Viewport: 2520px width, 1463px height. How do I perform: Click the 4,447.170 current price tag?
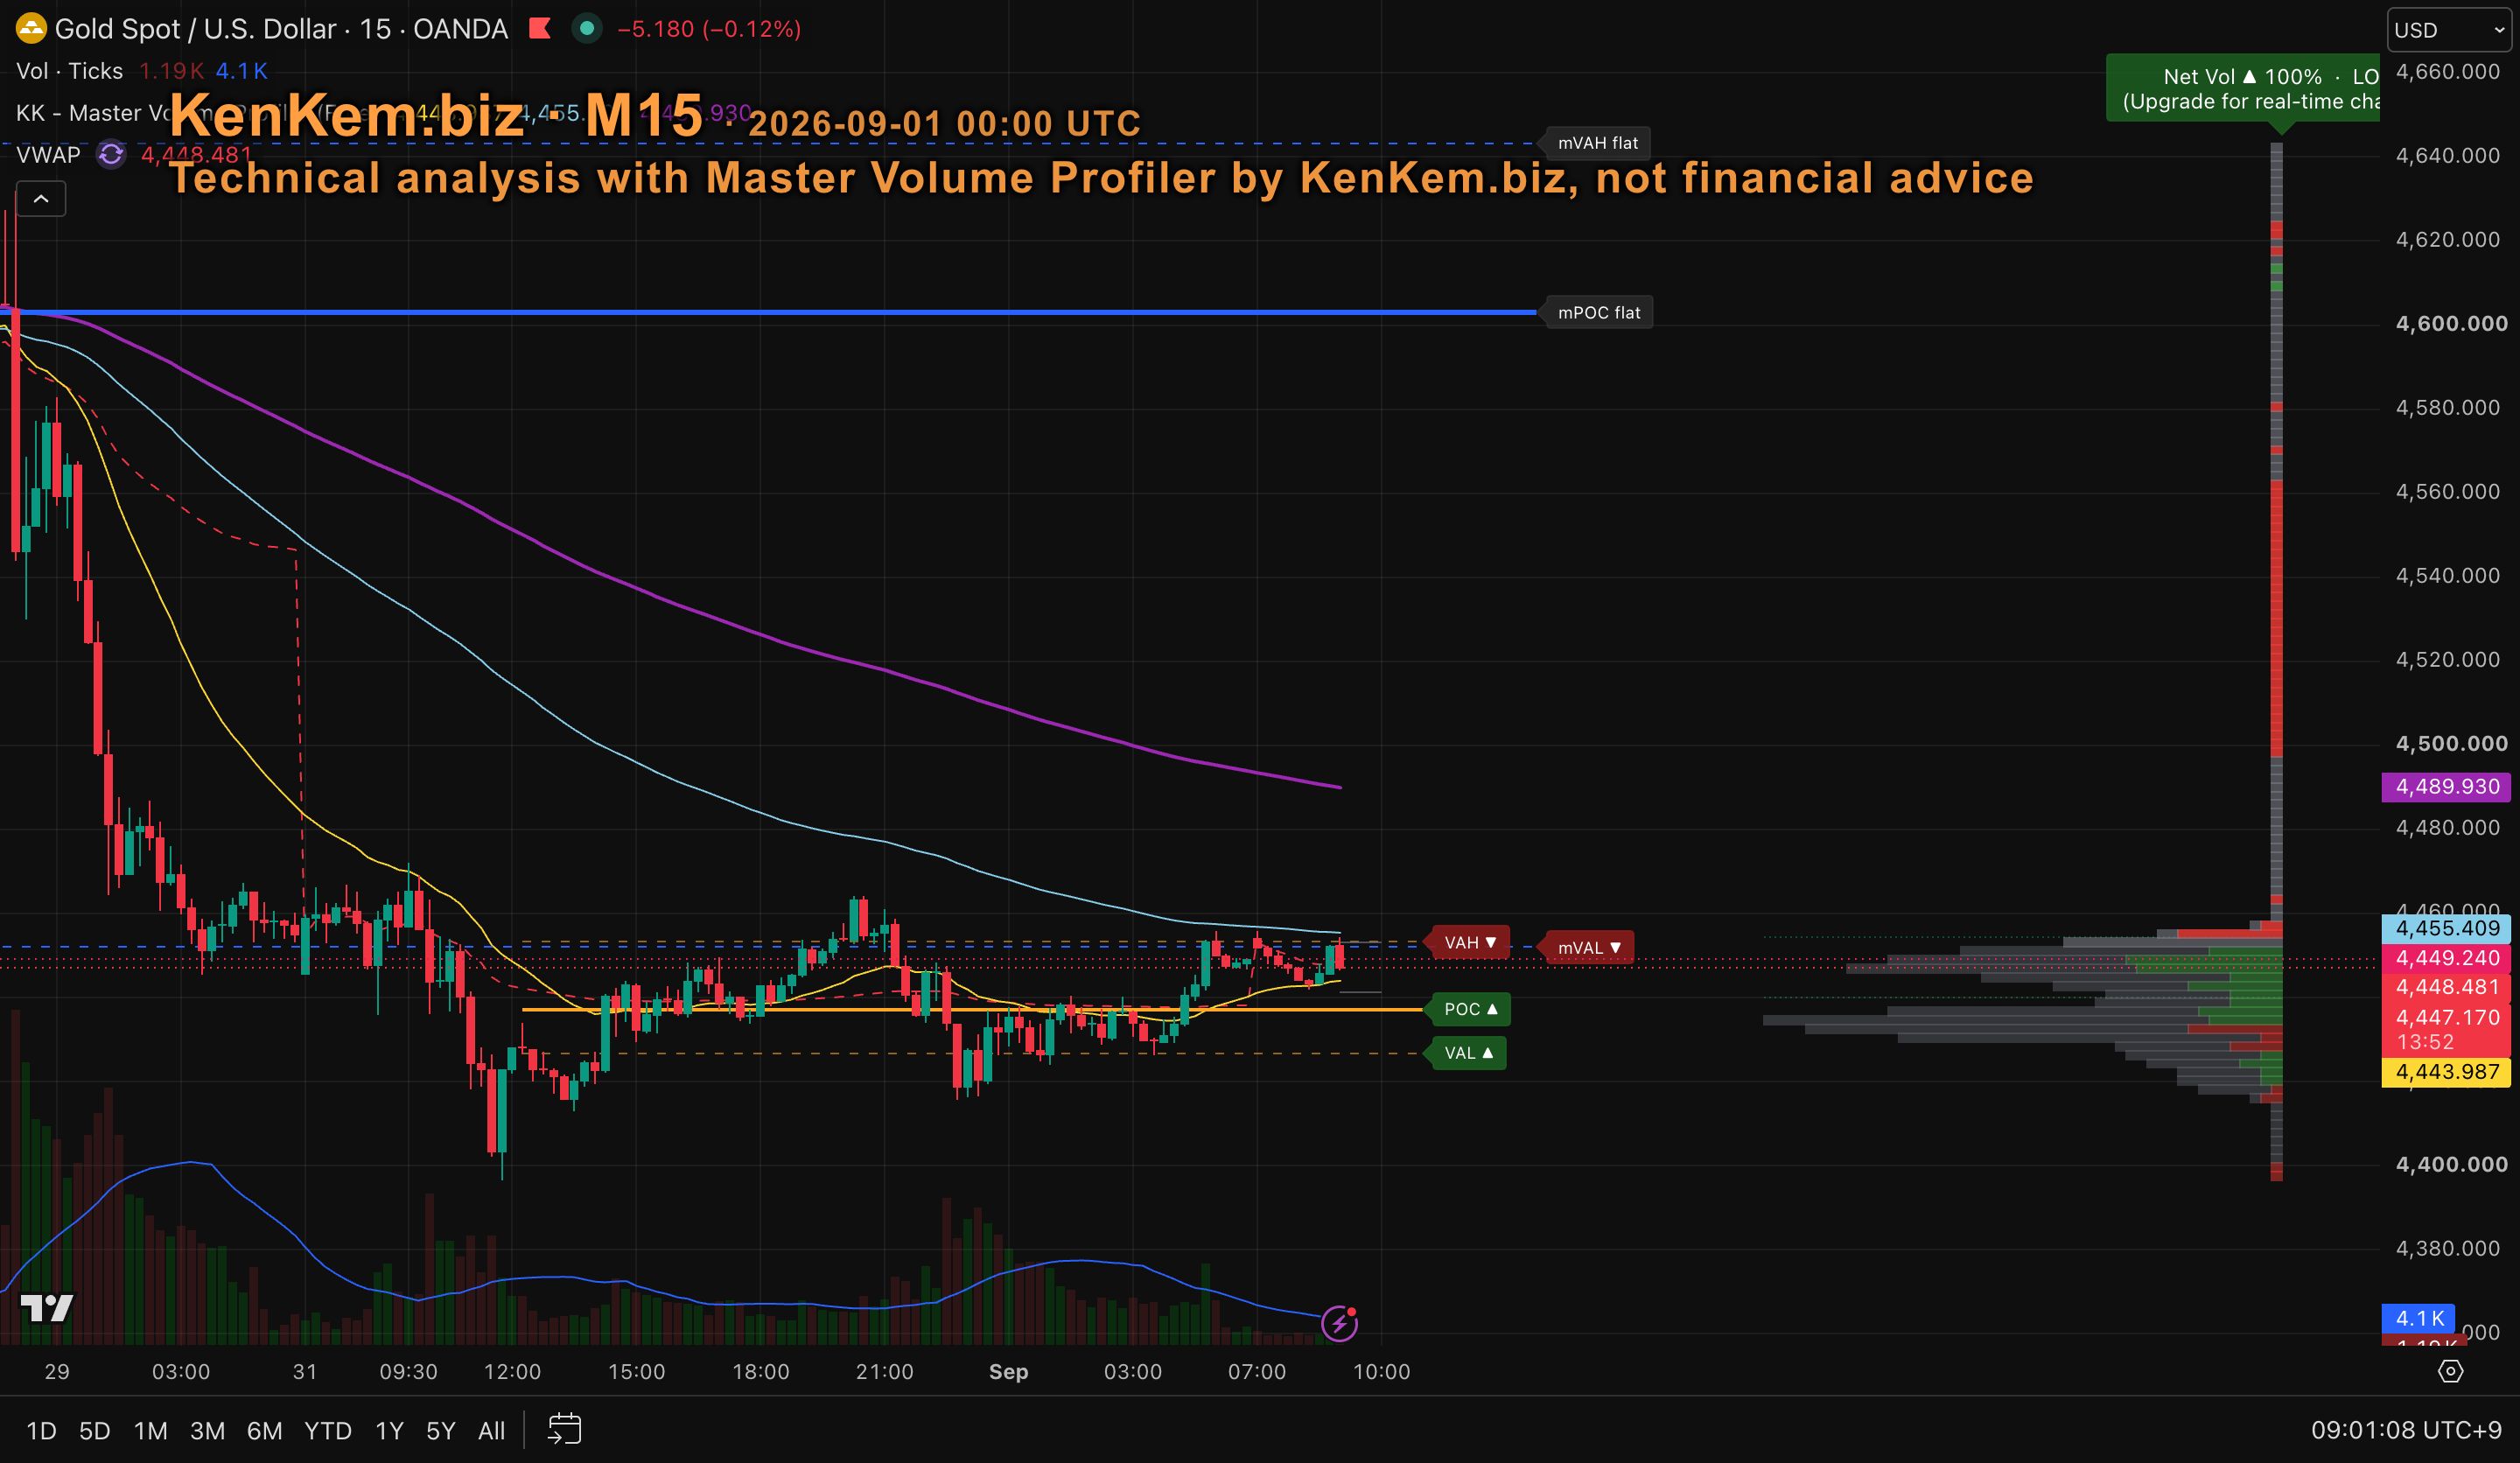point(2448,1017)
